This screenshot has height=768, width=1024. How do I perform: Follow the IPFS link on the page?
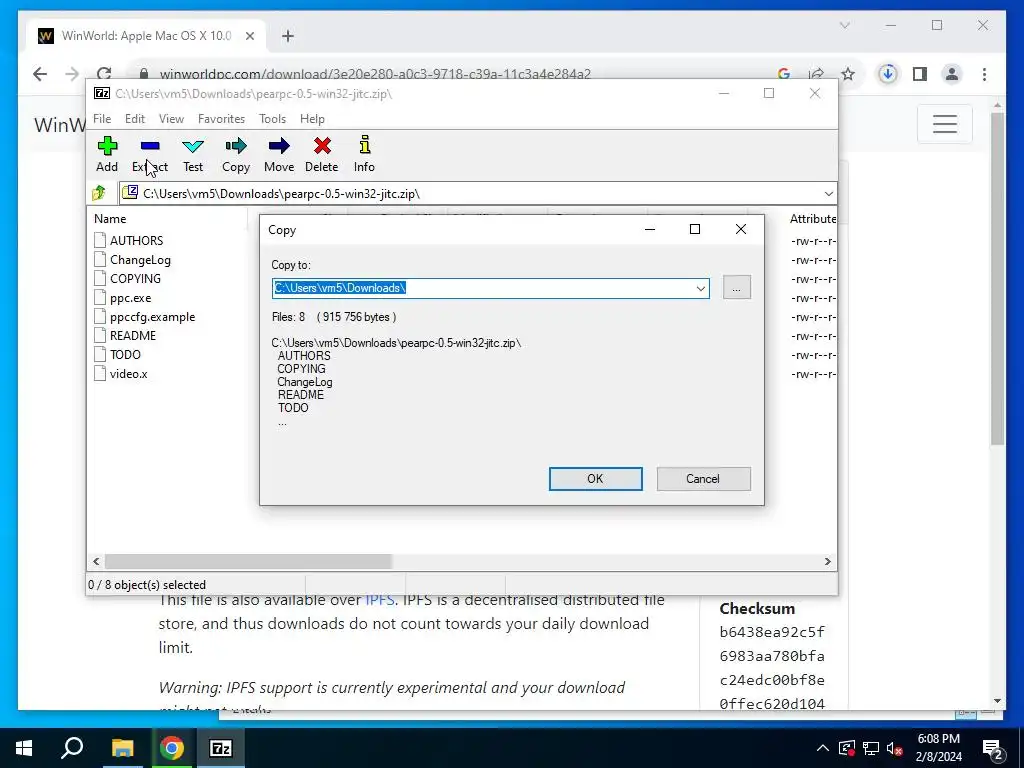click(379, 600)
